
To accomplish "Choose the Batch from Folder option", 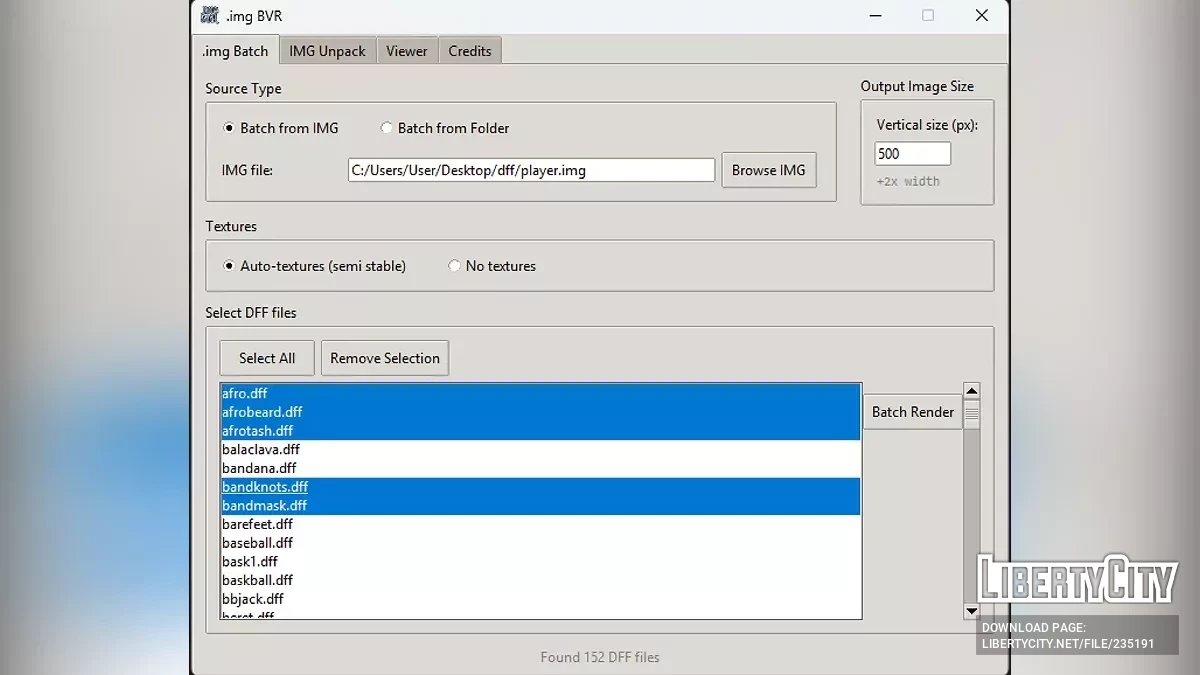I will tap(387, 128).
